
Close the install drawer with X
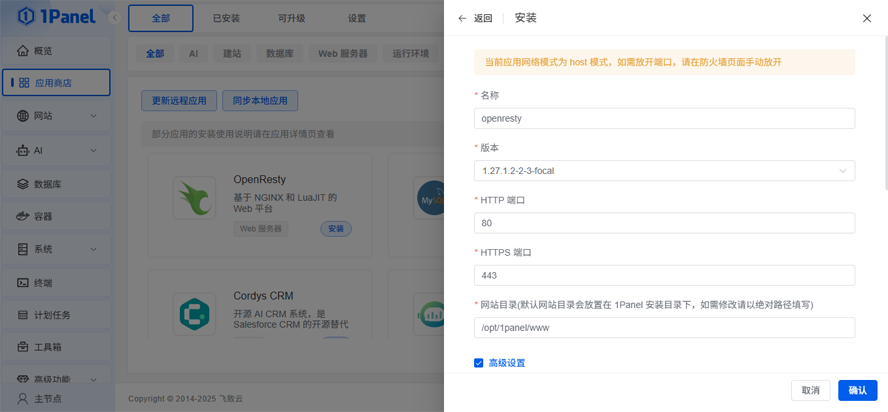(x=867, y=18)
